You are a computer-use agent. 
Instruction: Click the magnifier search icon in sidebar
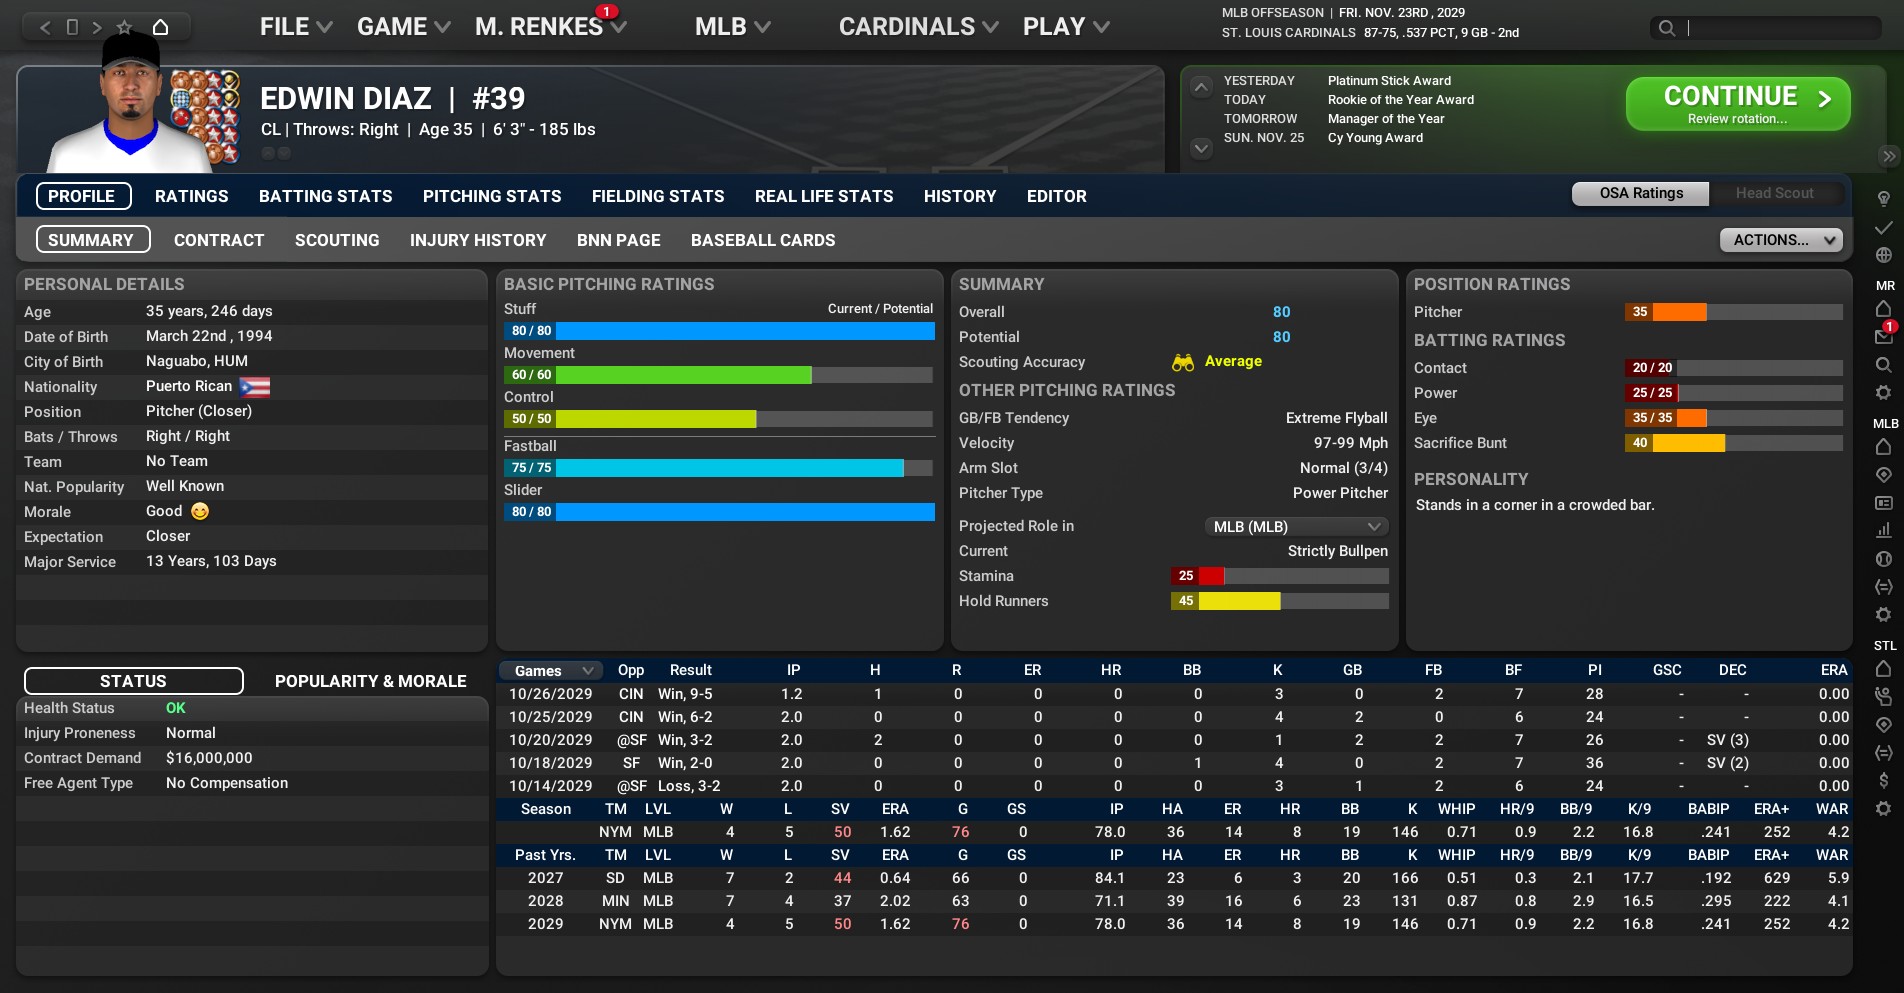pos(1883,365)
